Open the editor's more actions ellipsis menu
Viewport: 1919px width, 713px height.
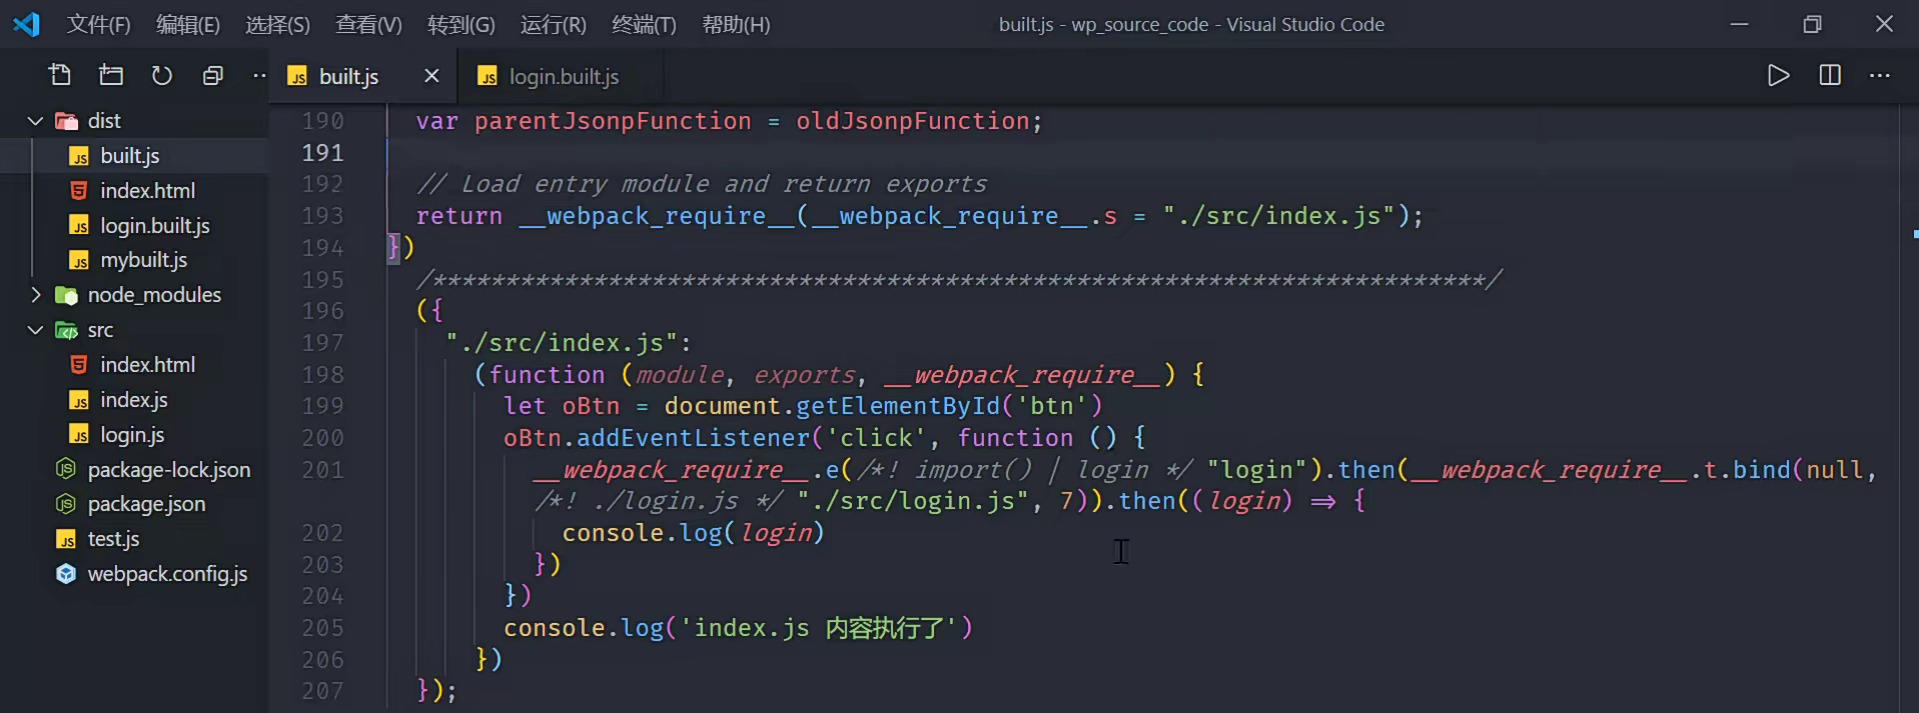tap(1879, 76)
